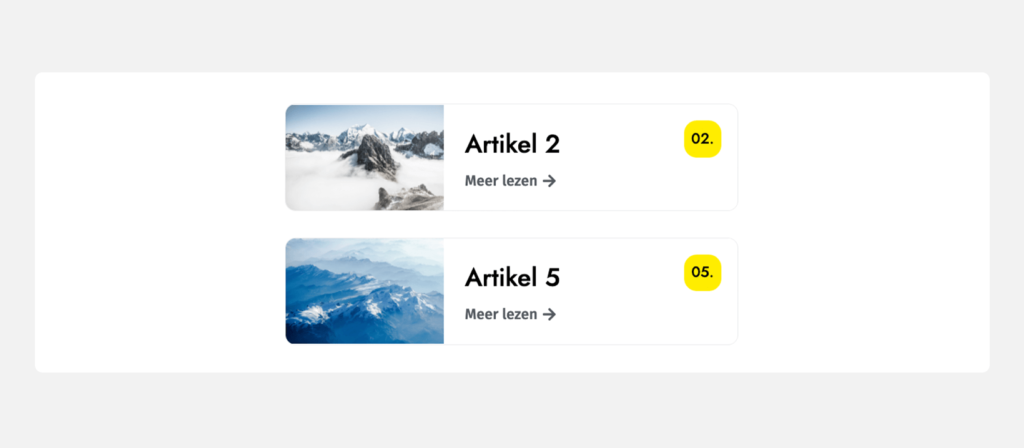Click empty space between Artikel 2 title and badge
The height and width of the screenshot is (448, 1024).
click(620, 144)
